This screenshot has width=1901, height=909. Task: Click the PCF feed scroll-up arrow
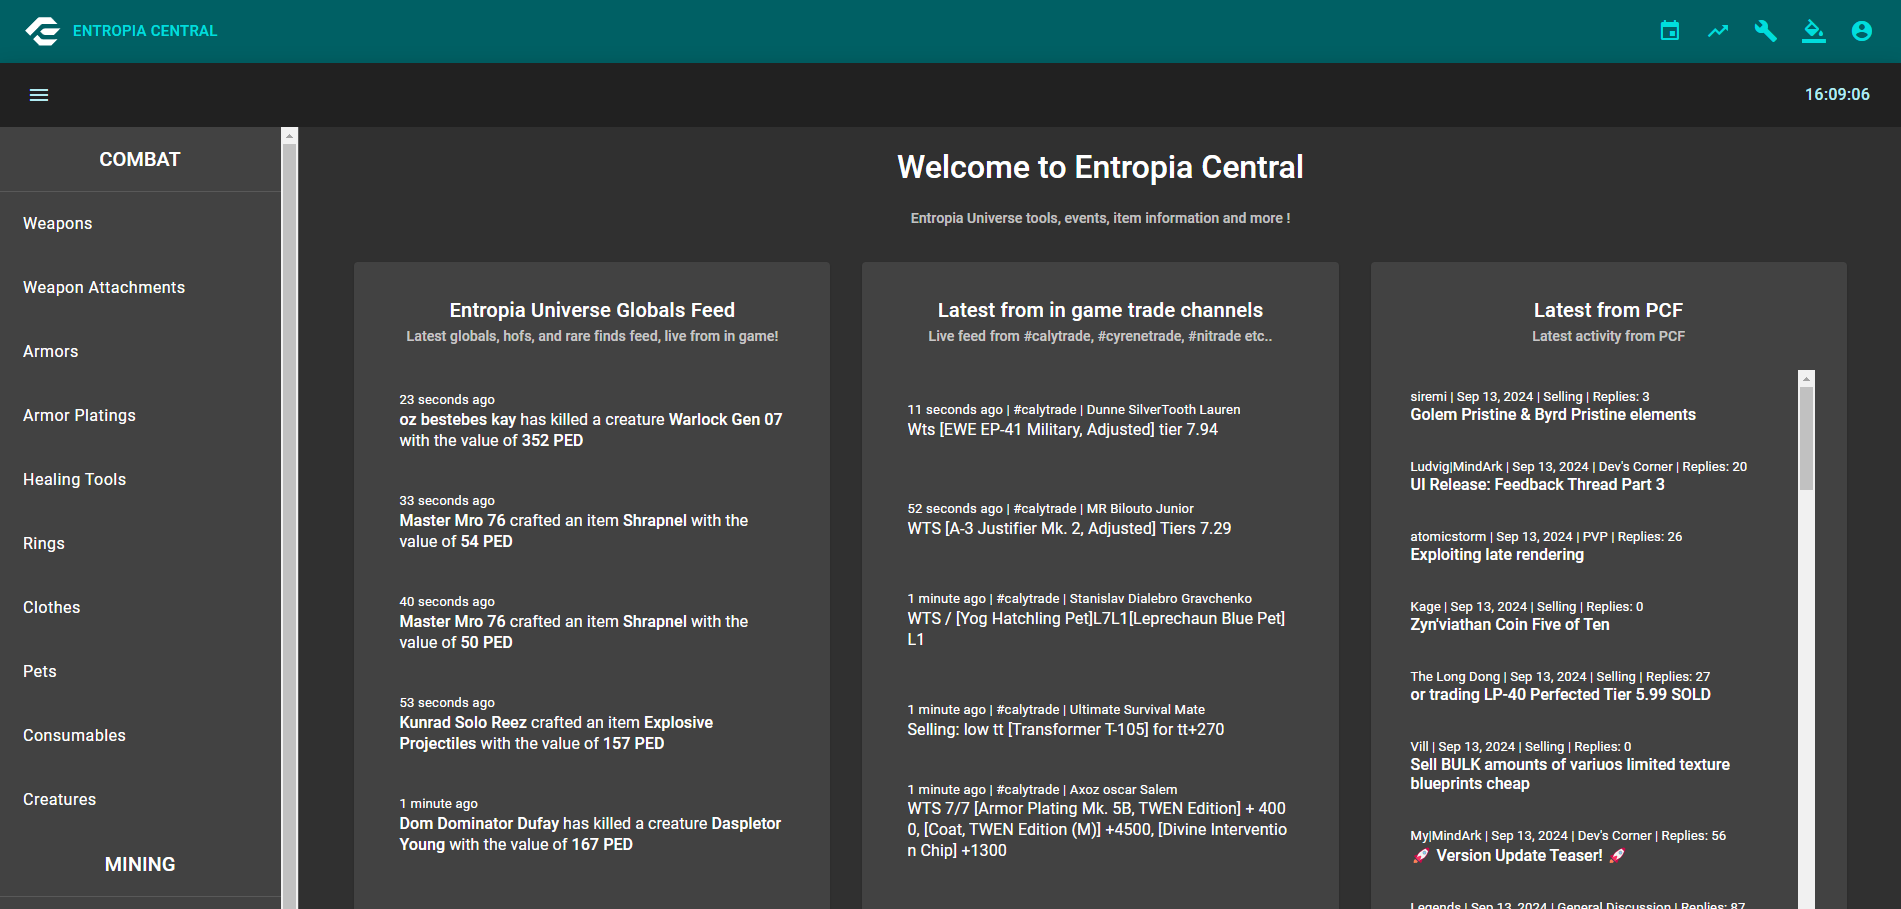tap(1806, 379)
